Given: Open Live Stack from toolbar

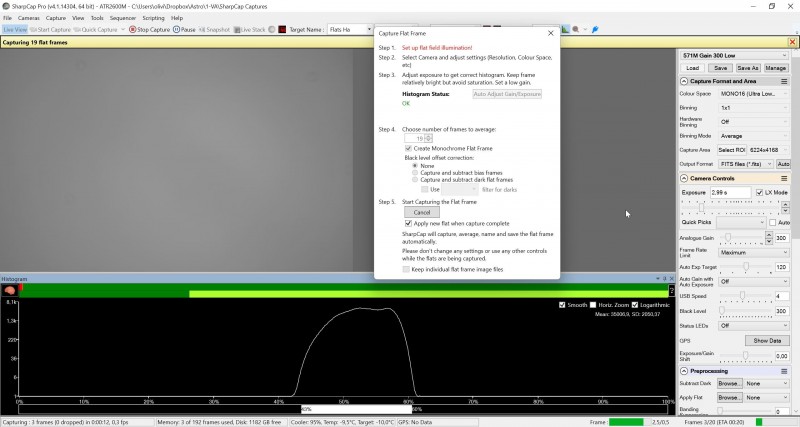Looking at the screenshot, I should [x=249, y=30].
